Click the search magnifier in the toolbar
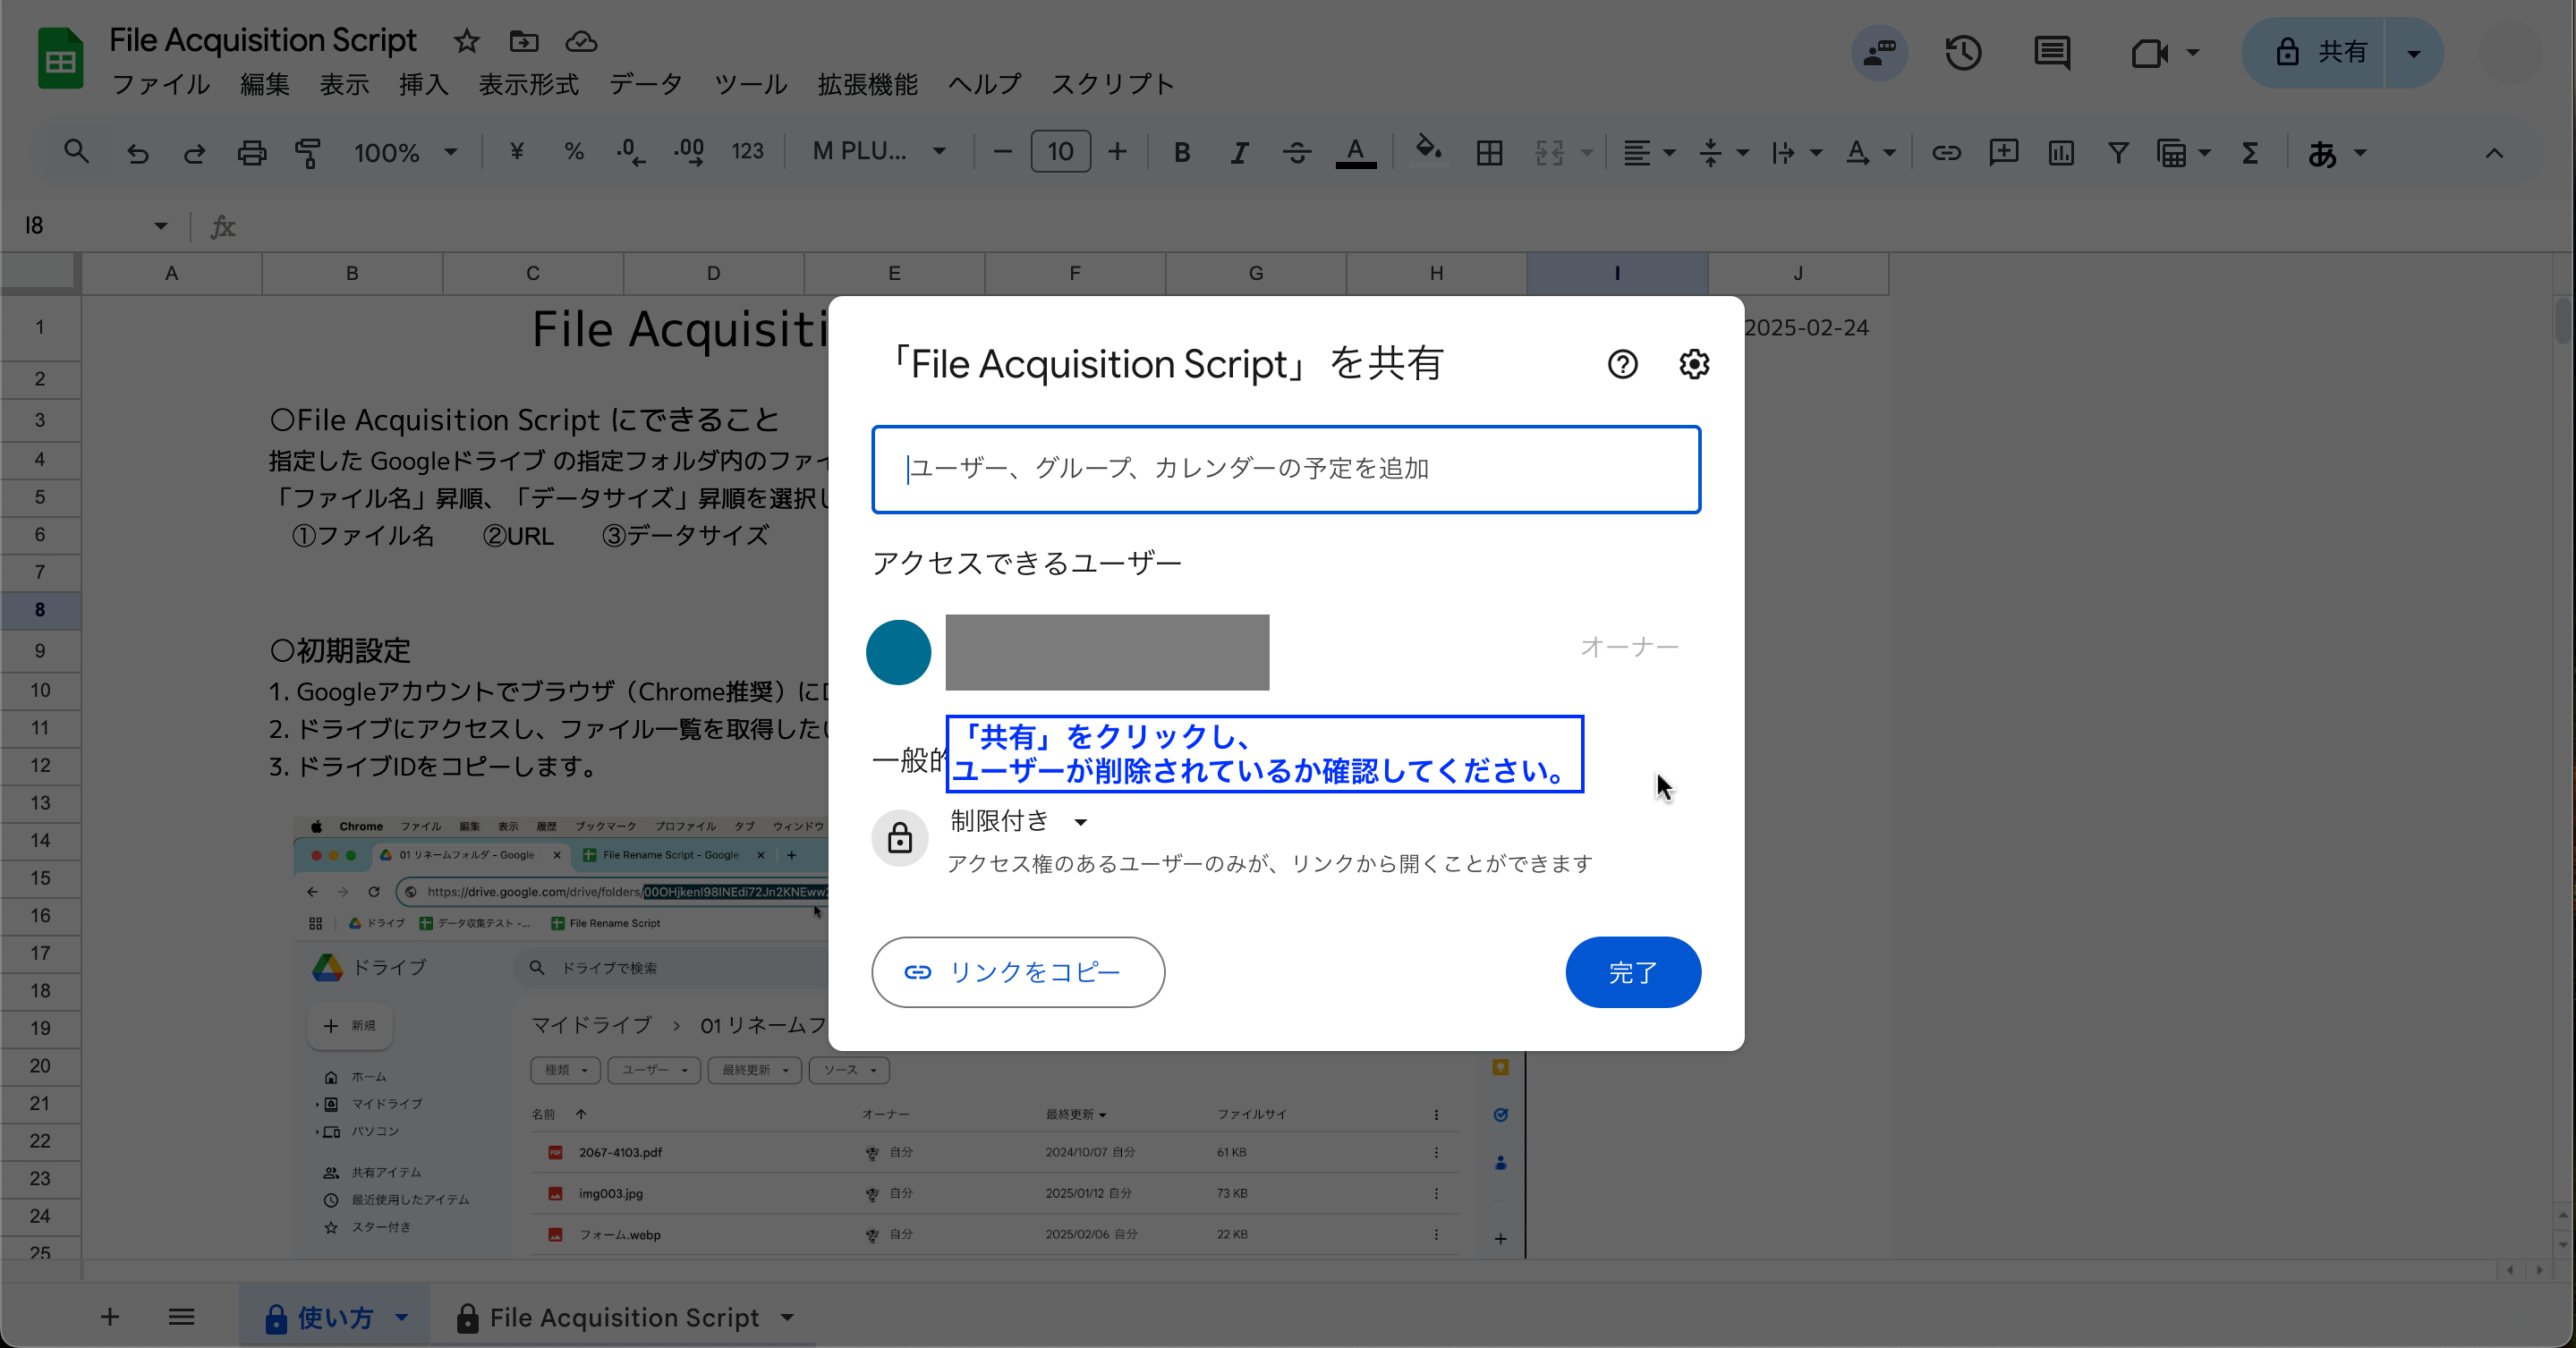Image resolution: width=2576 pixels, height=1348 pixels. pos(76,152)
